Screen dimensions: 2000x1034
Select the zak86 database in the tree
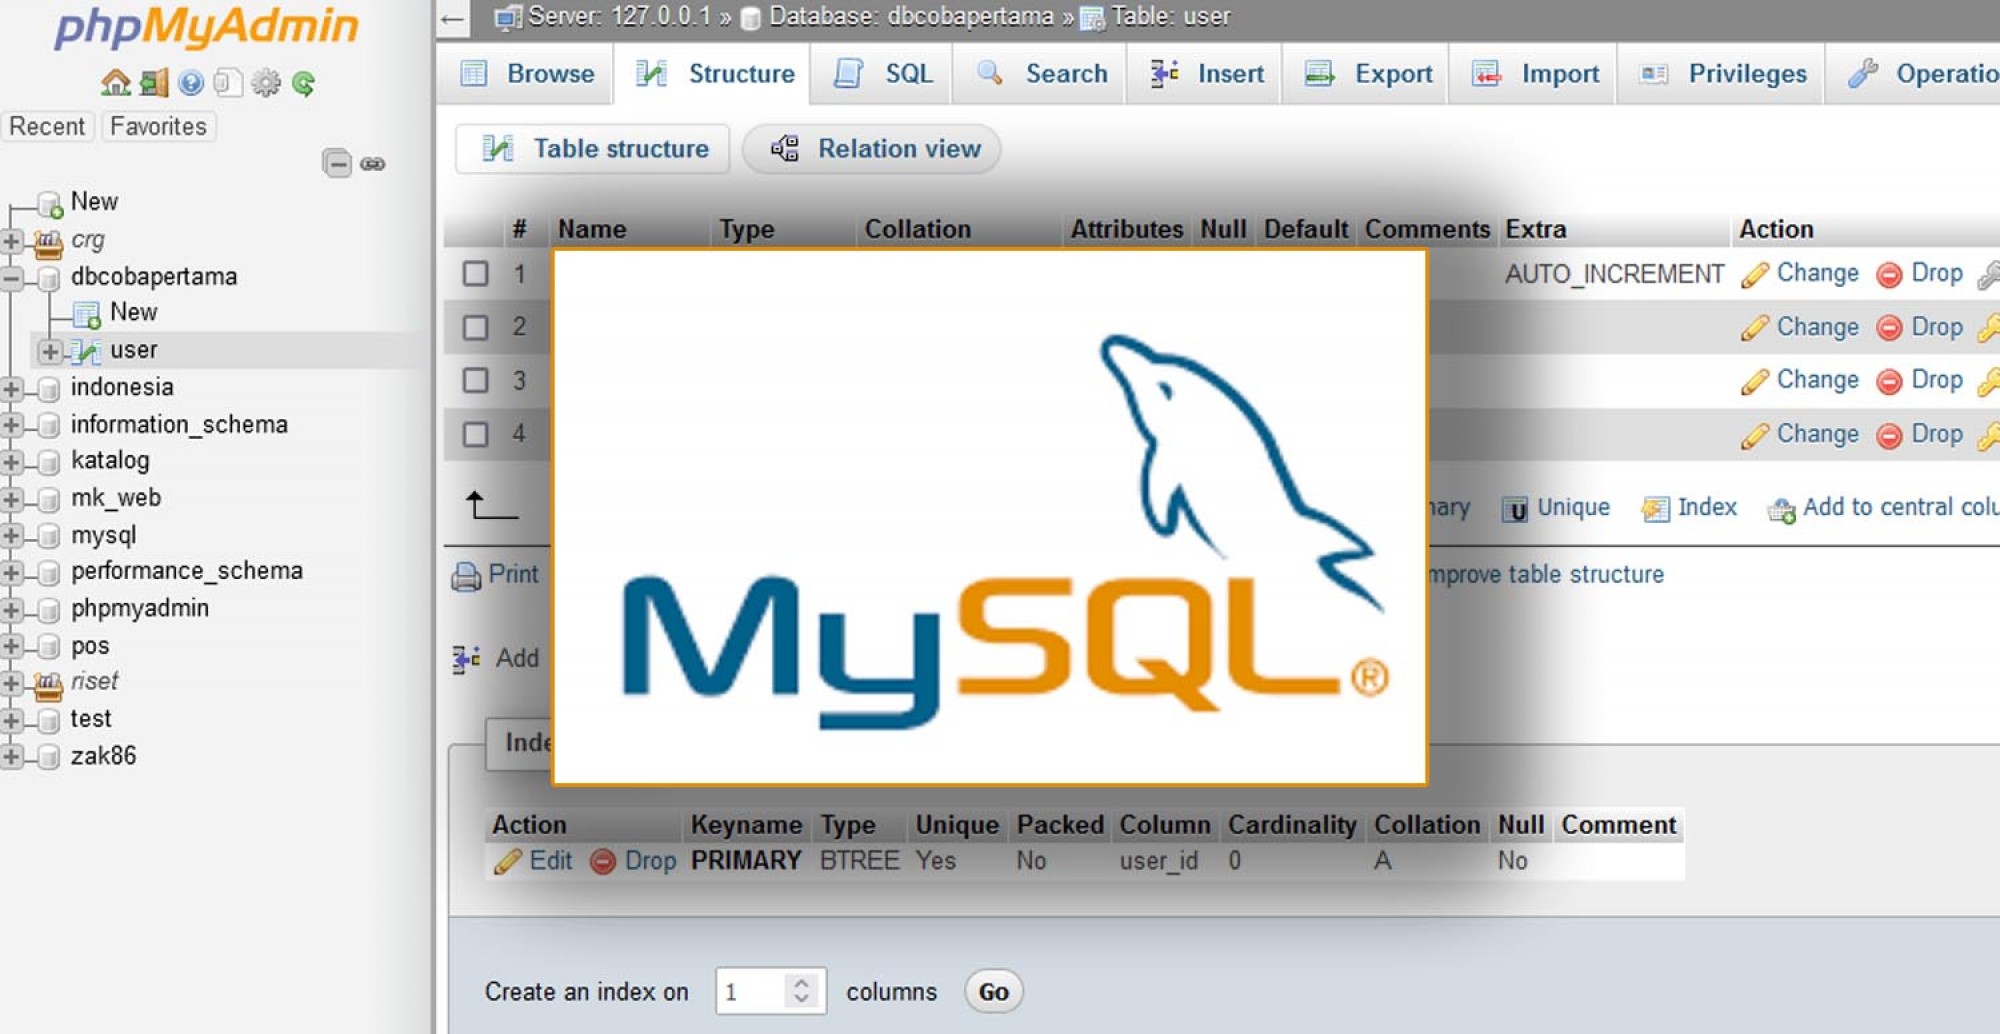(103, 756)
